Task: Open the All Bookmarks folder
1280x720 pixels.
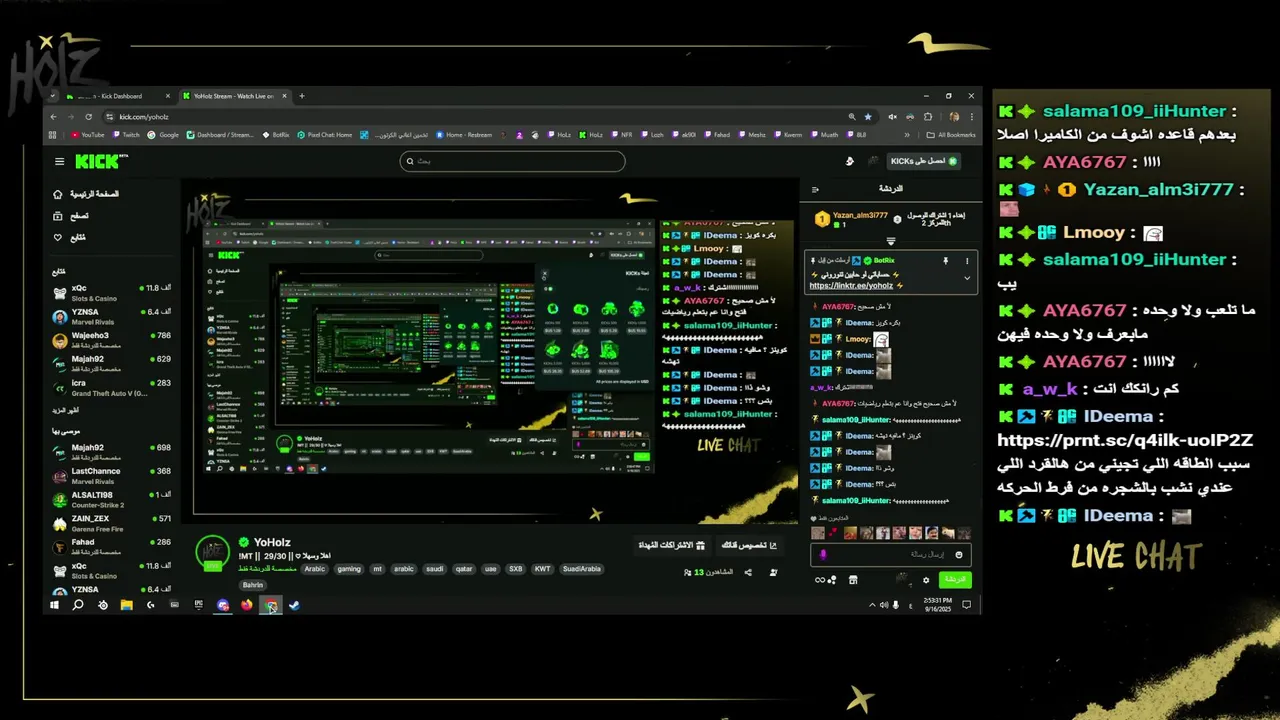Action: click(951, 135)
